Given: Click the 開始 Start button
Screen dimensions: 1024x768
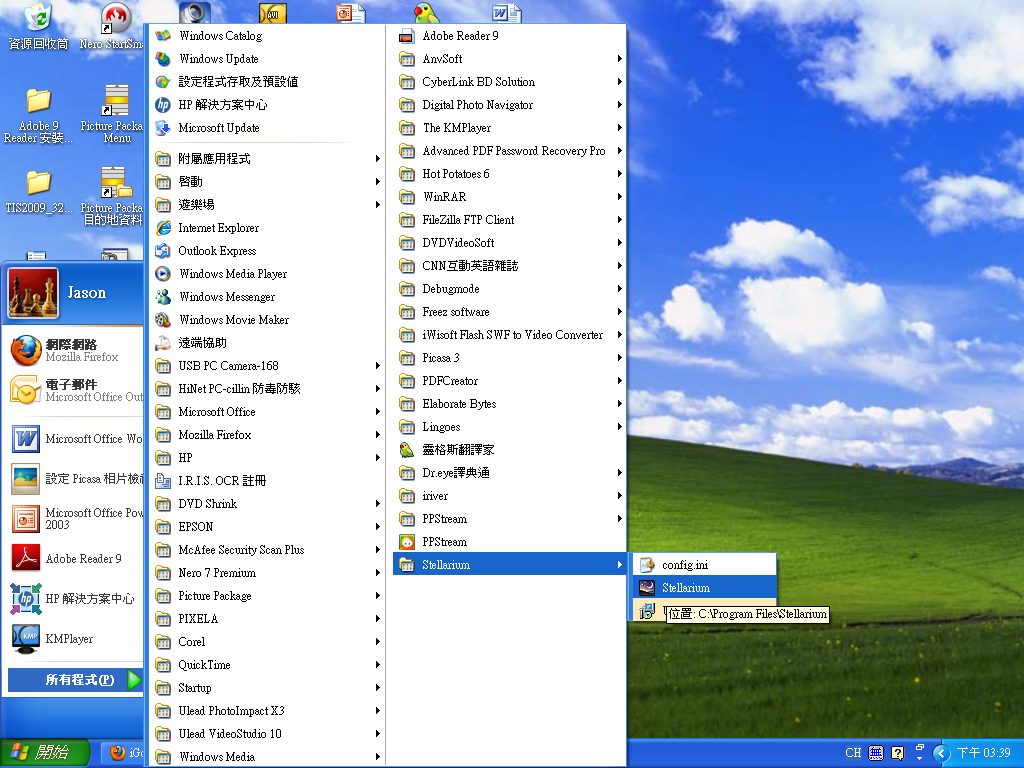Looking at the screenshot, I should [44, 753].
